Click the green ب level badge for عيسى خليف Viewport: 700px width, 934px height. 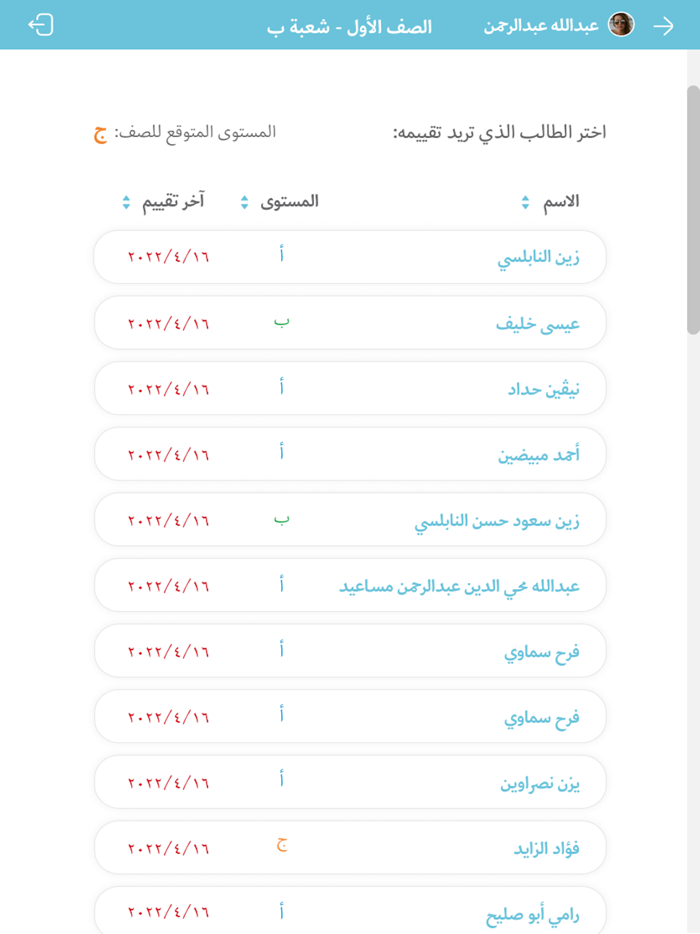click(282, 322)
